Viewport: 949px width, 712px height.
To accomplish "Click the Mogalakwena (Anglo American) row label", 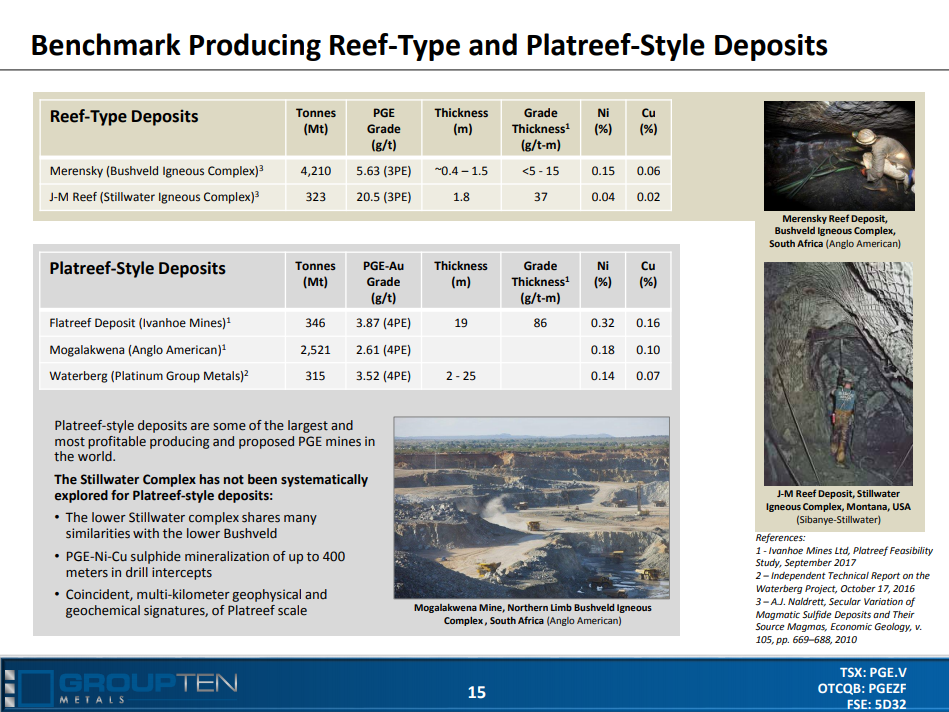I will click(x=138, y=349).
